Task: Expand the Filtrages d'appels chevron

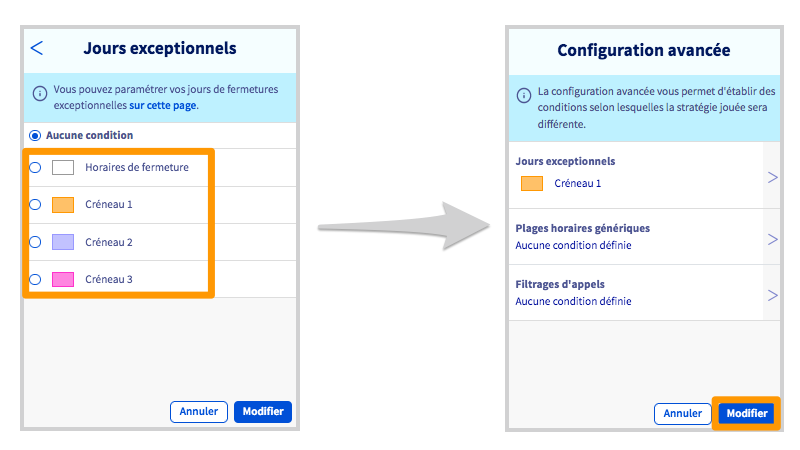Action: tap(772, 295)
